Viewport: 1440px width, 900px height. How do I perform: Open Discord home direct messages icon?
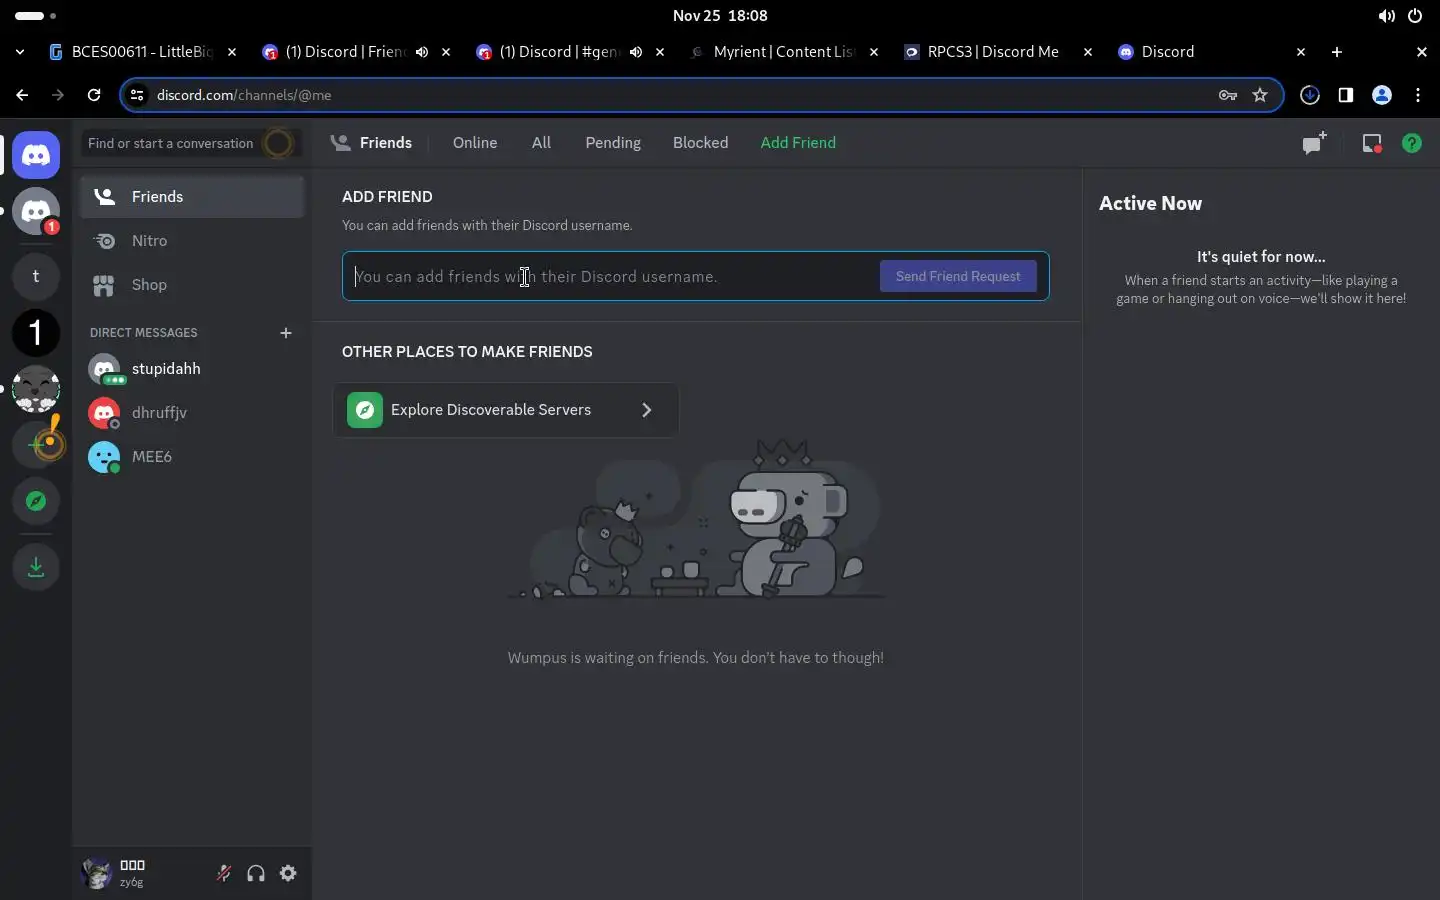[x=36, y=155]
